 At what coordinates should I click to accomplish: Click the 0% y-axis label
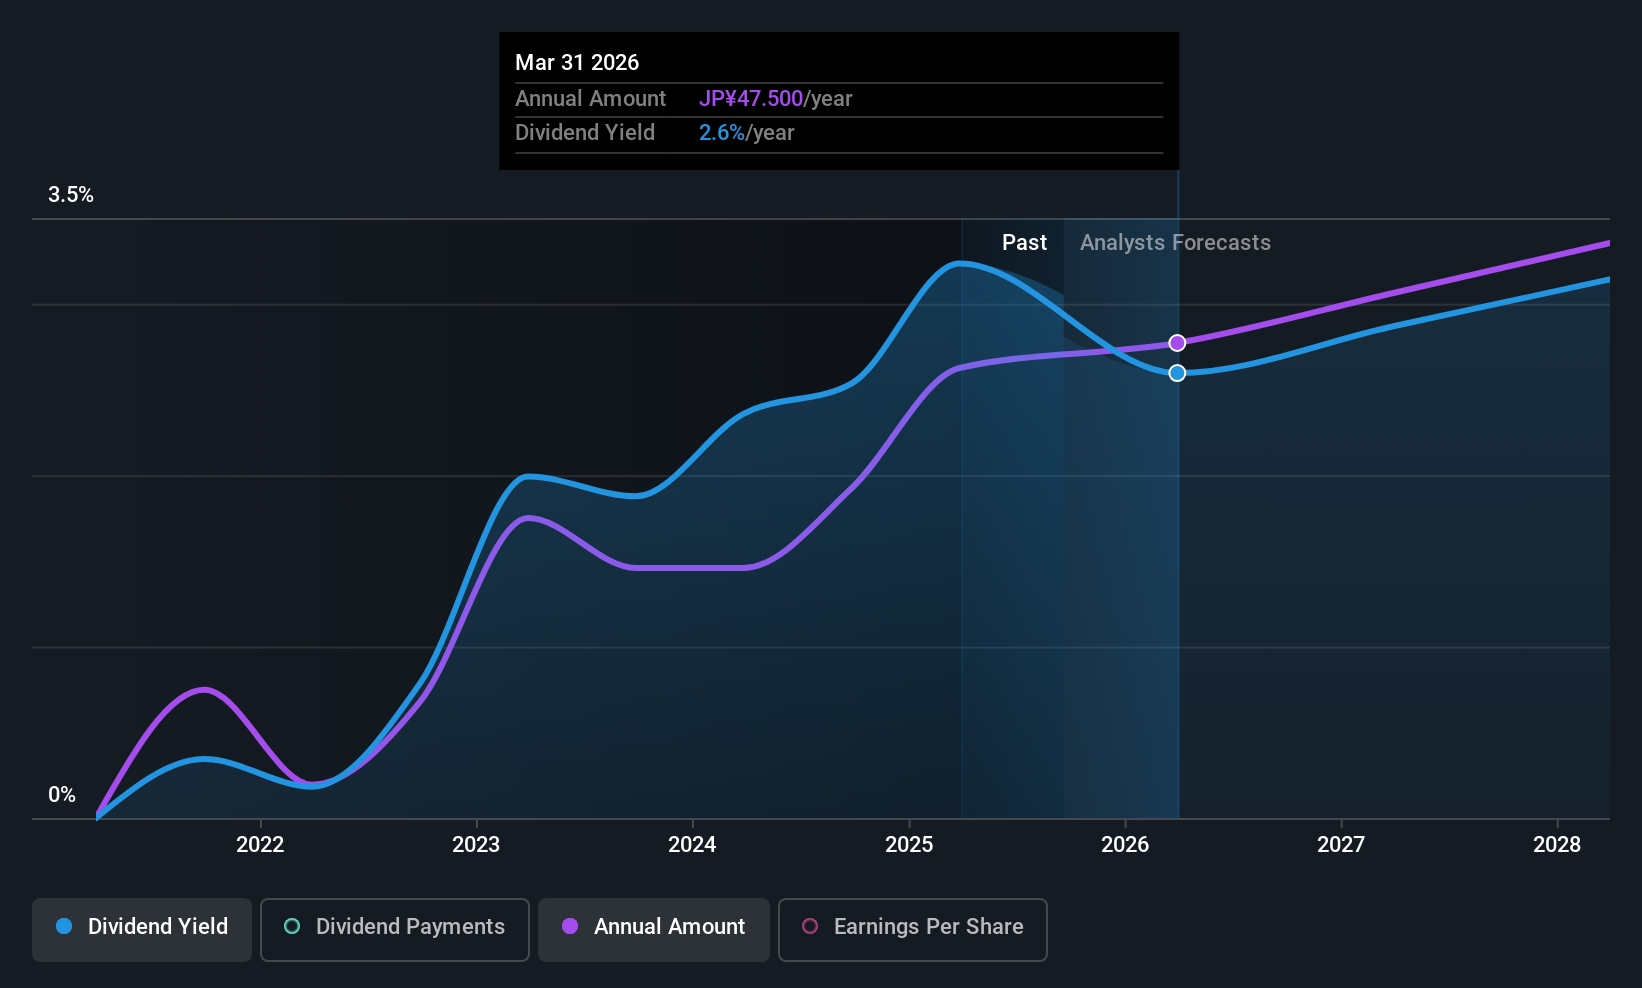coord(62,795)
